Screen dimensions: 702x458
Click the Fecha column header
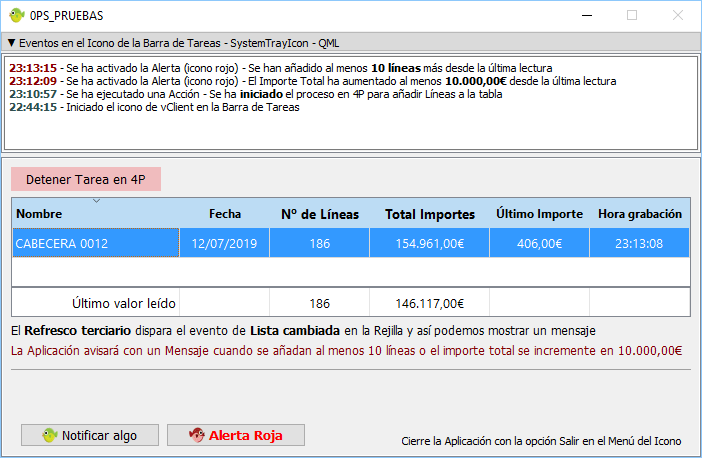225,214
